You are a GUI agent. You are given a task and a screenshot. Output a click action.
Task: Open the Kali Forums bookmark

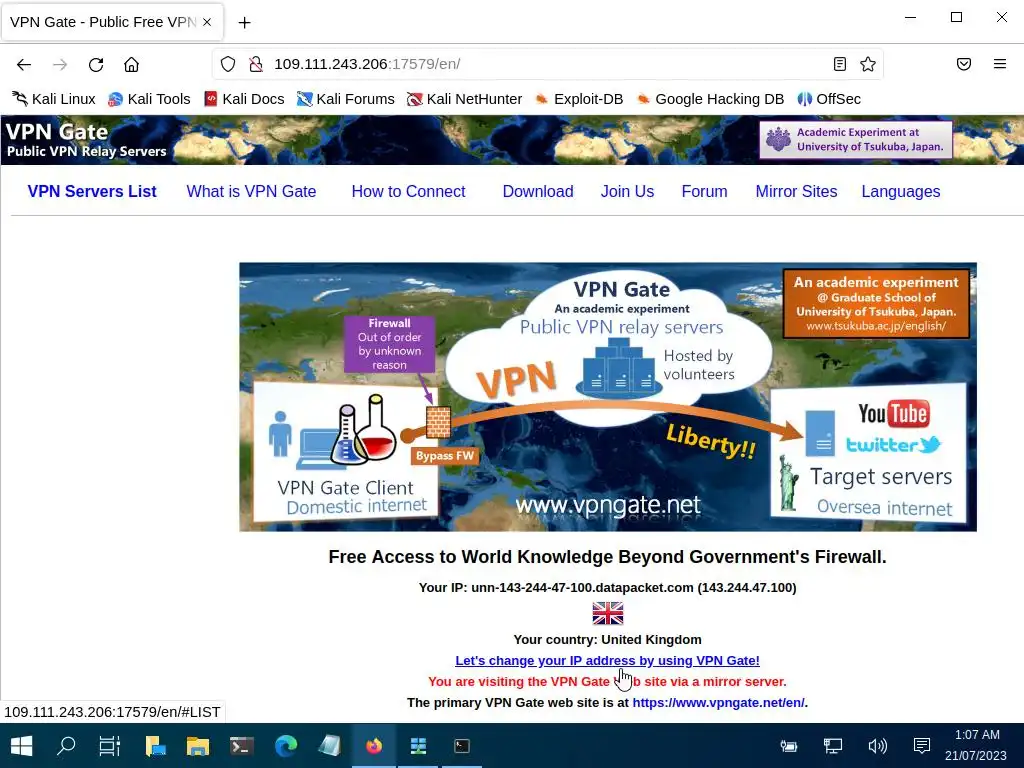pyautogui.click(x=345, y=99)
